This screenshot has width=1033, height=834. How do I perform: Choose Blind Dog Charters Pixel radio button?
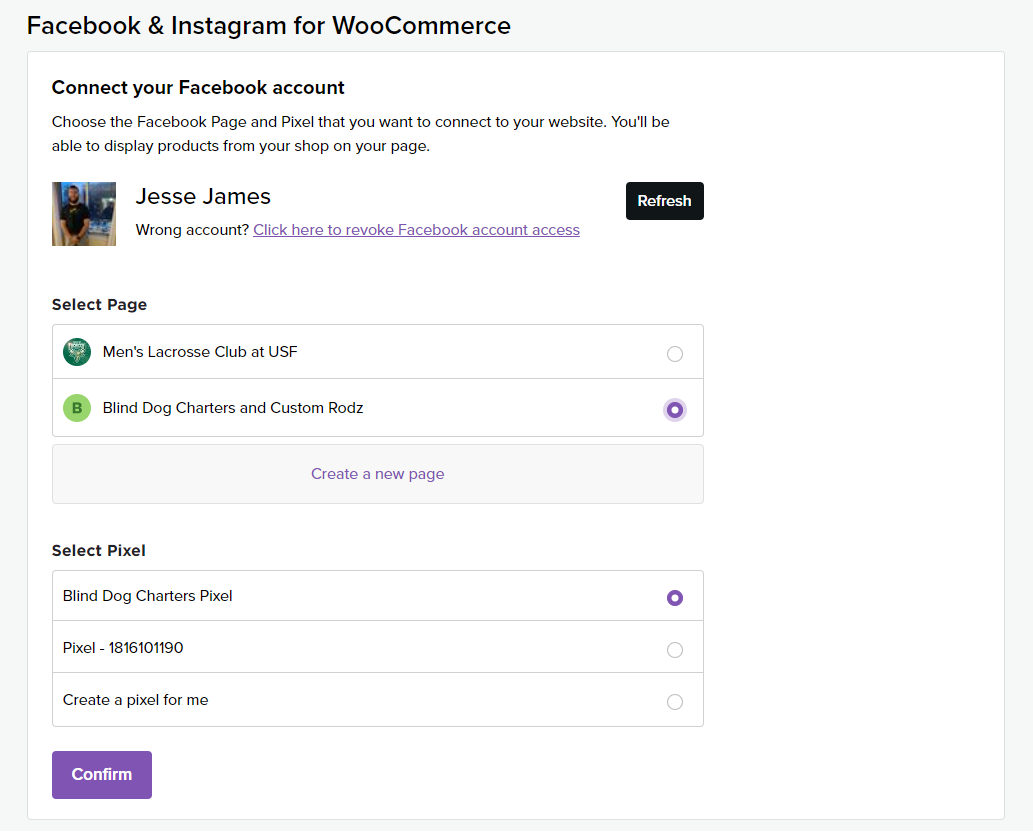[x=675, y=598]
